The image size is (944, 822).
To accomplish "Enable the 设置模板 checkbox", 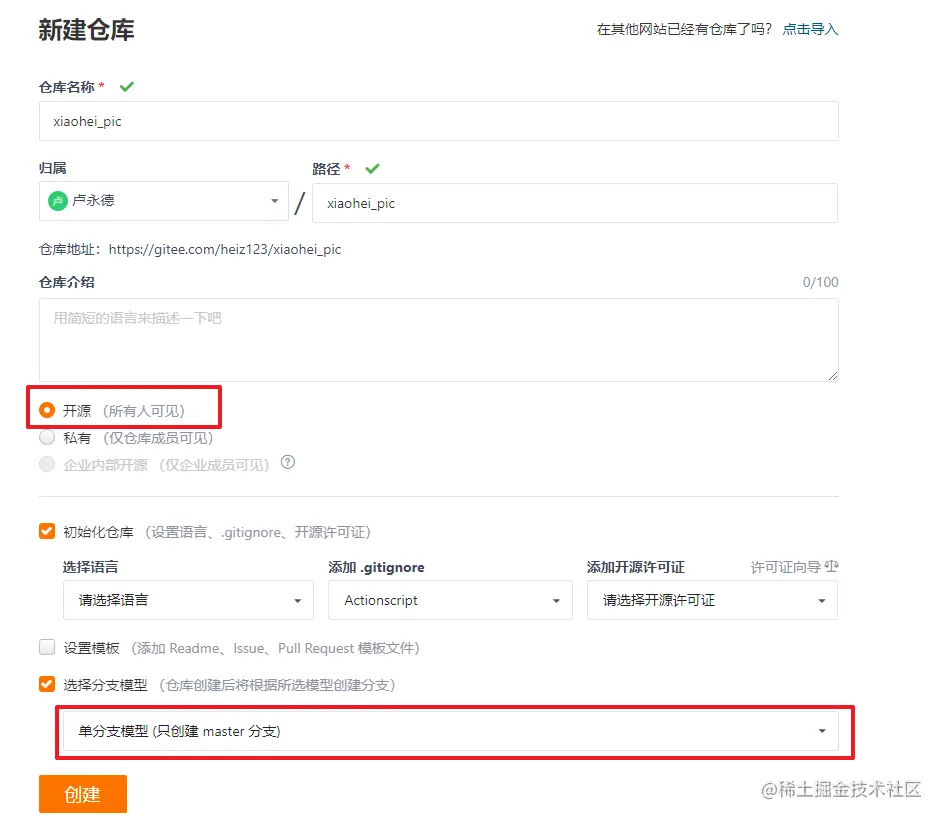I will [47, 647].
